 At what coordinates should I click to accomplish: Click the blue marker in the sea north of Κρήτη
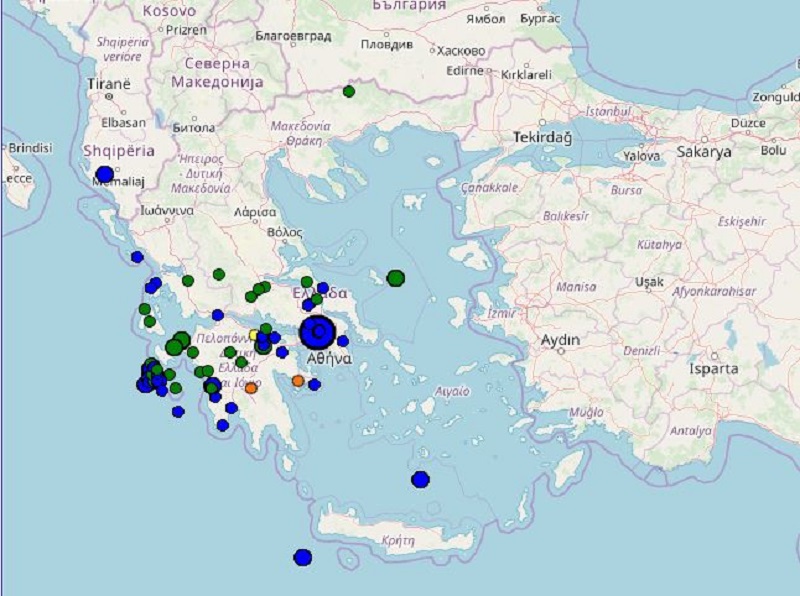420,479
